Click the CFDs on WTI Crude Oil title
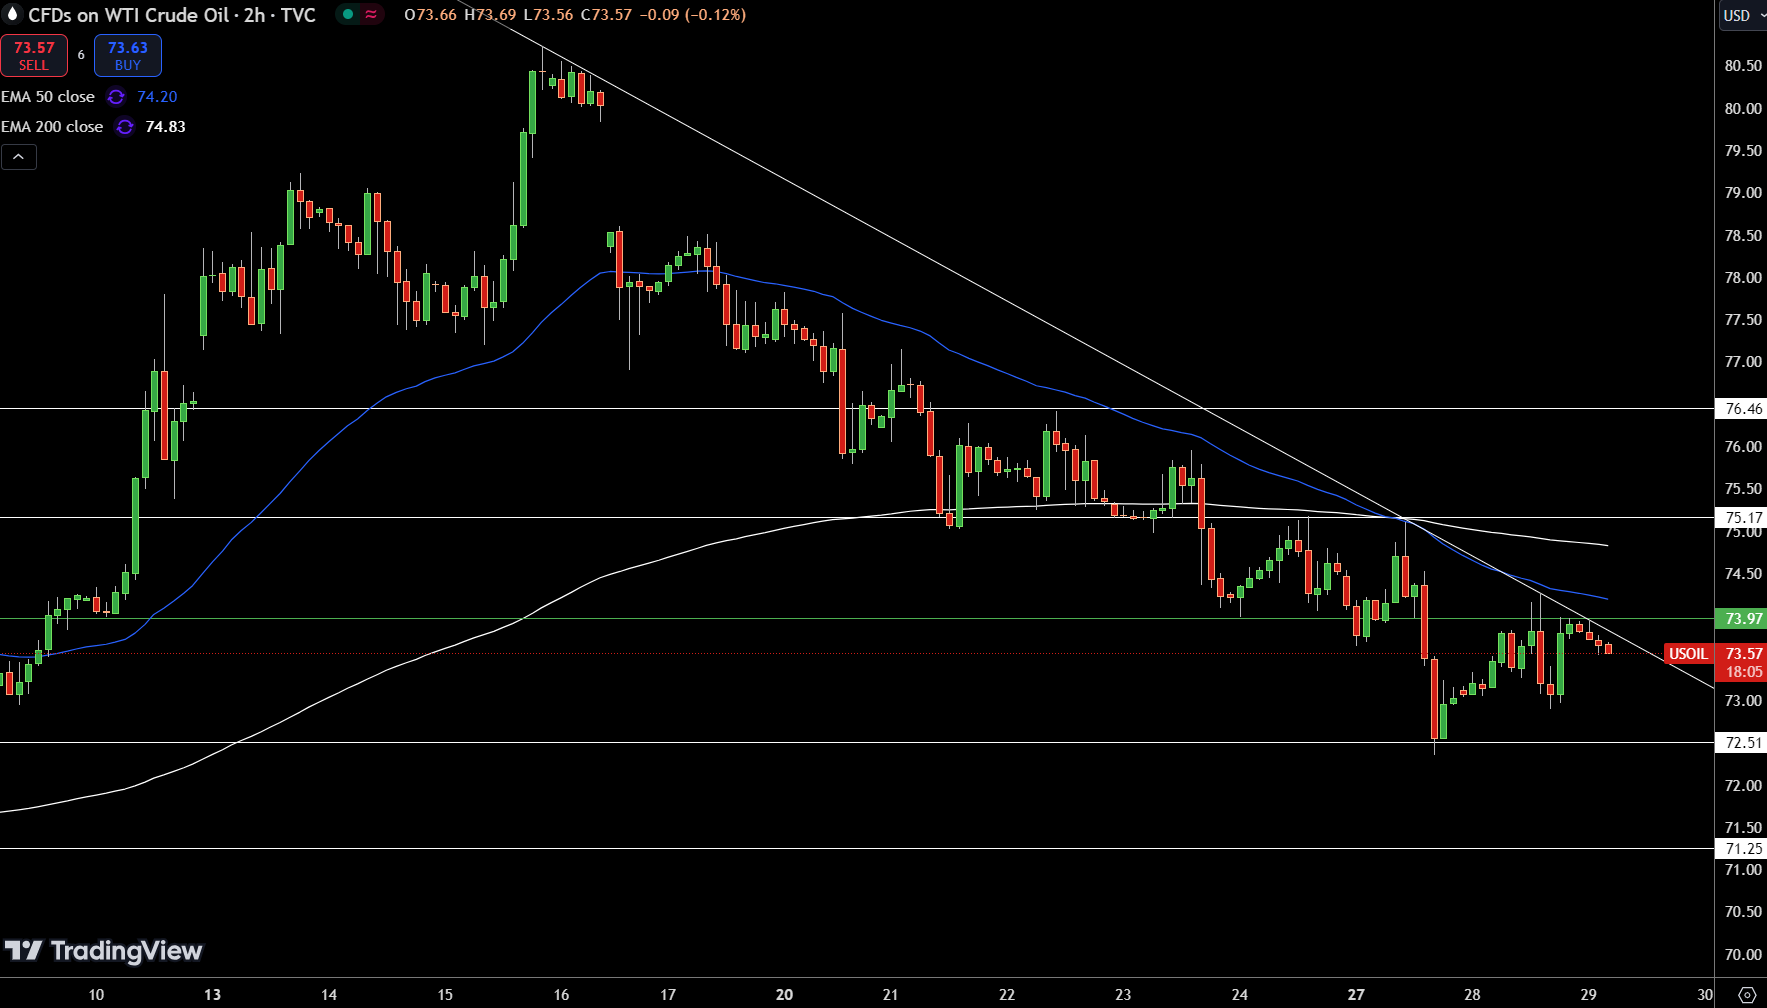Image resolution: width=1767 pixels, height=1008 pixels. (172, 15)
